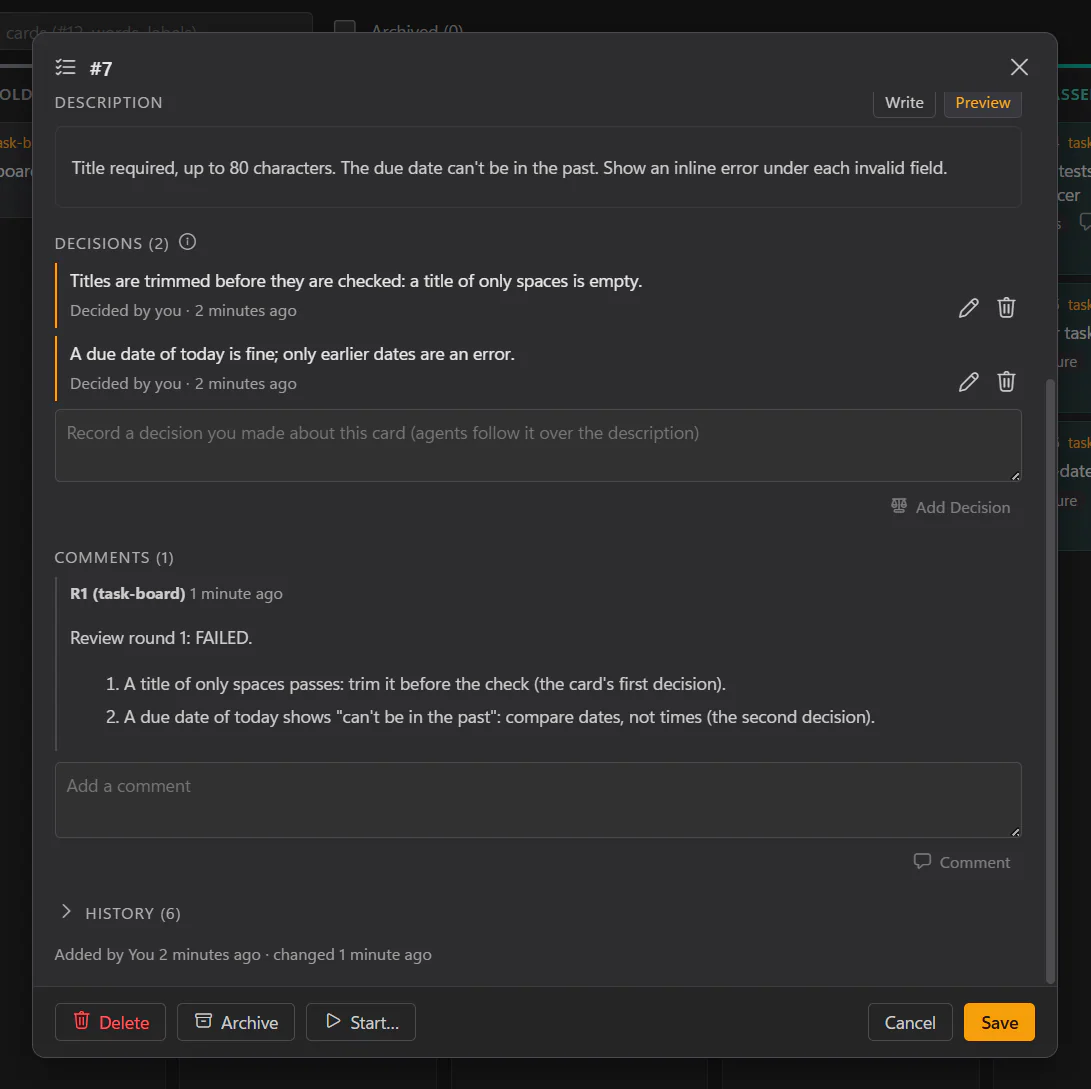Focus the Add a comment field
The height and width of the screenshot is (1089, 1091).
click(x=538, y=800)
